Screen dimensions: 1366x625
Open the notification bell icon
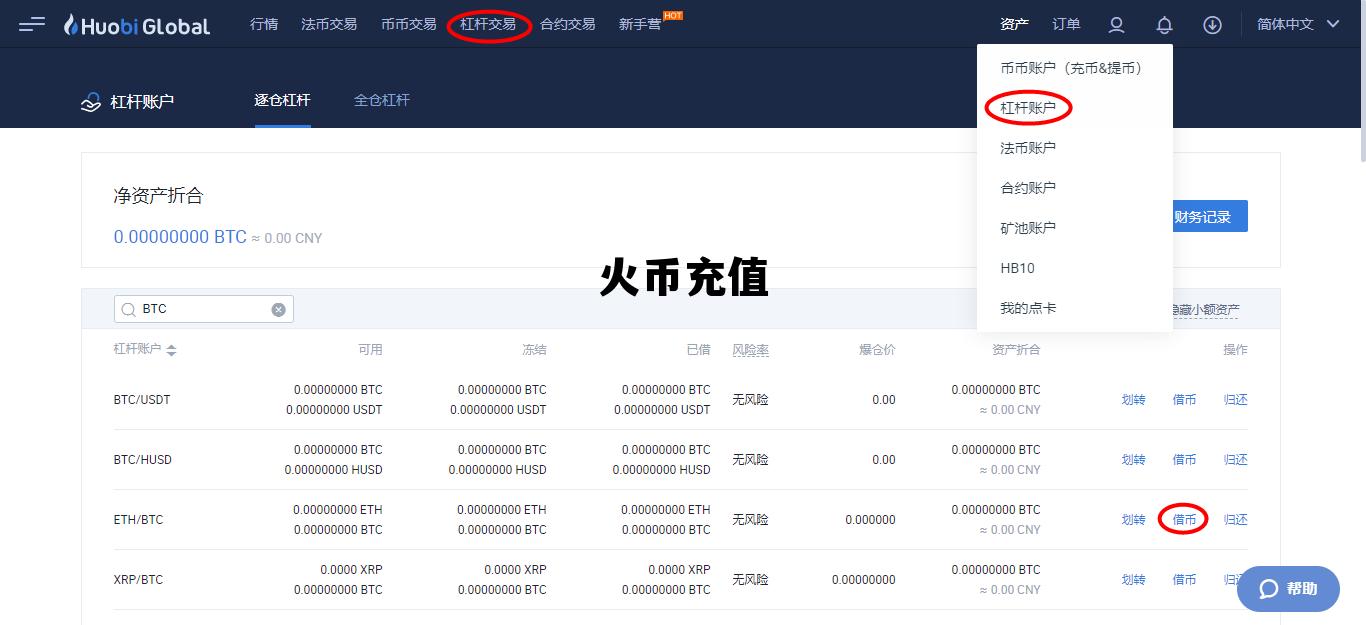click(x=1164, y=25)
